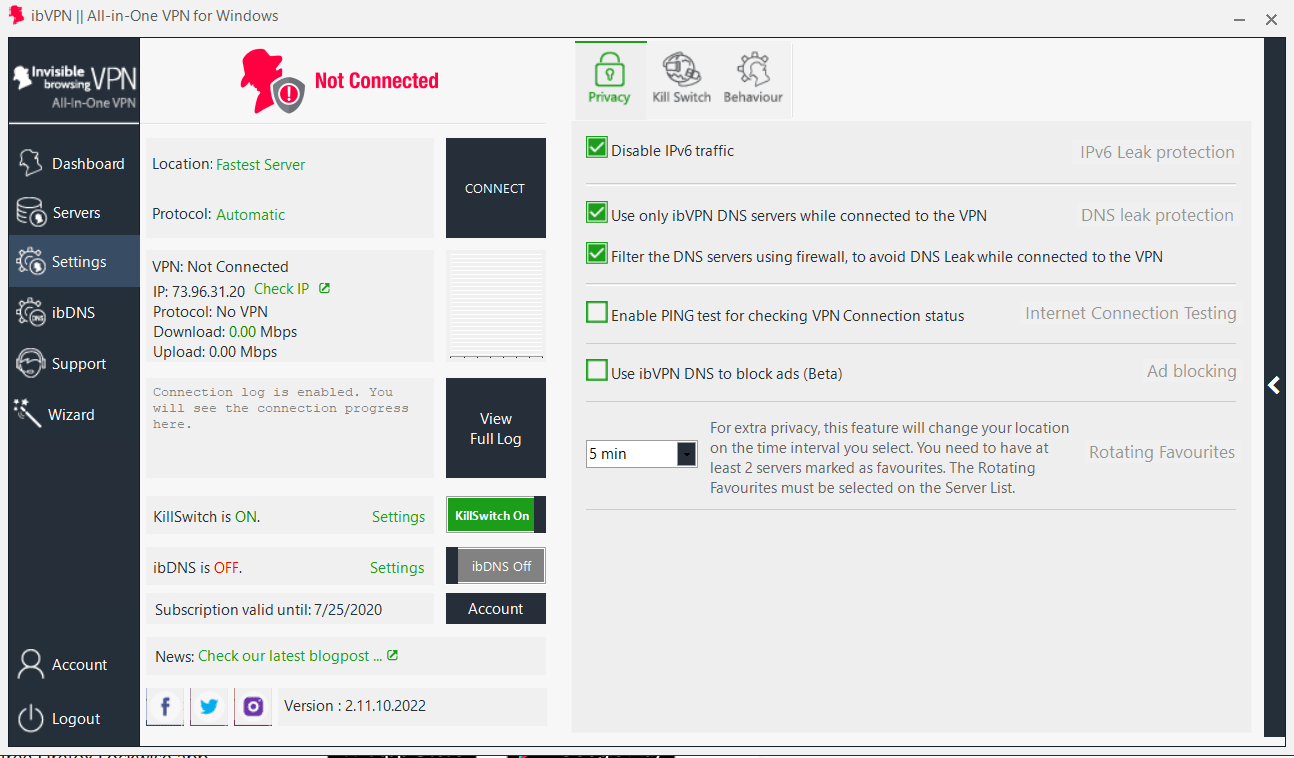Click Logout in the sidebar
This screenshot has width=1294, height=758.
(74, 718)
